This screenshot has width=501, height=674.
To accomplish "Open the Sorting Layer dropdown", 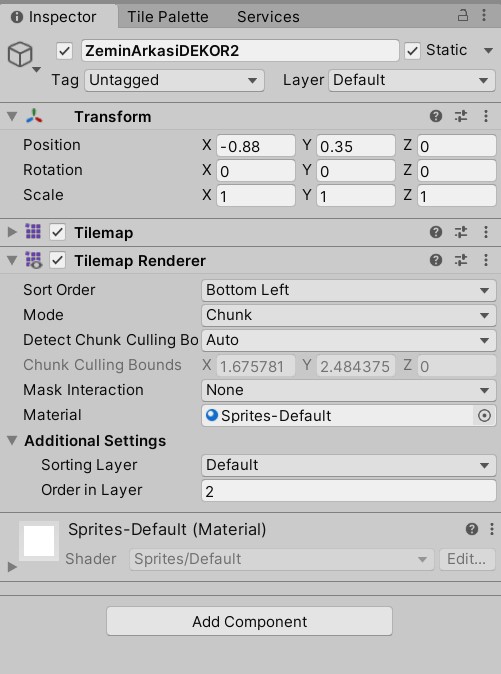I will point(348,465).
